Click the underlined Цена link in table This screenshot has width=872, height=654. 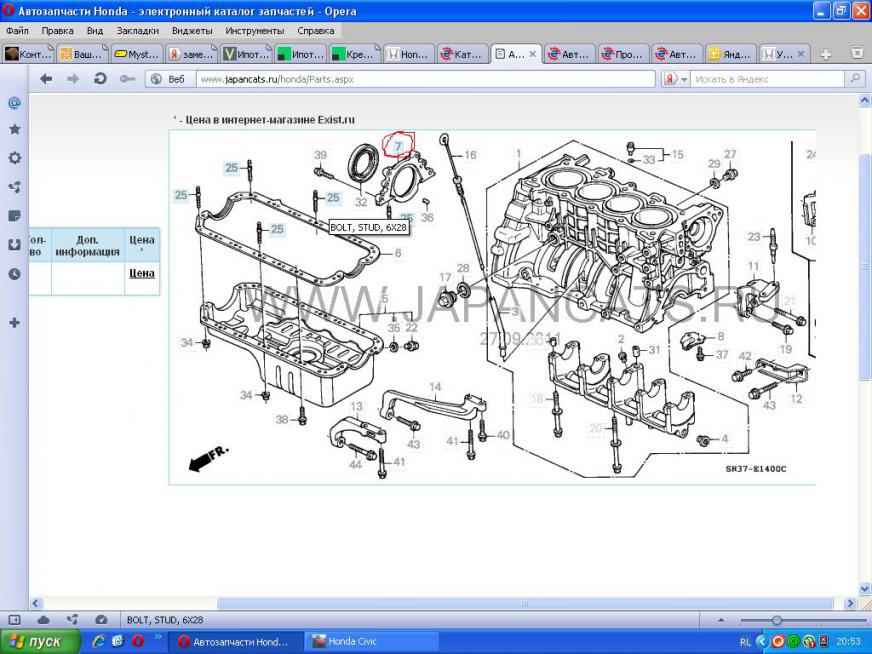pos(141,273)
